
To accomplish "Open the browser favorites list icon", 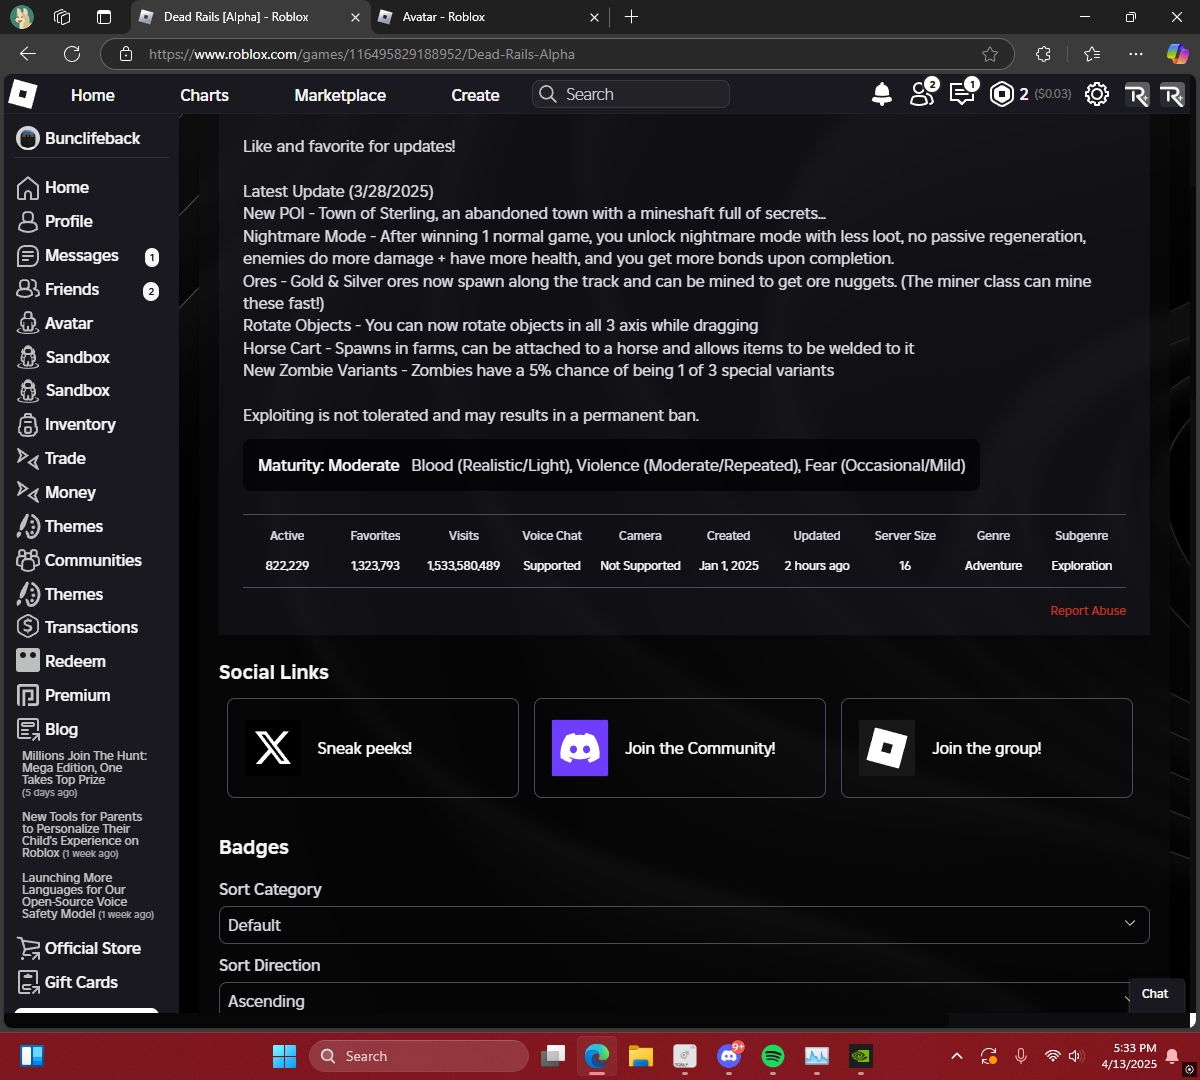I will tap(1091, 54).
